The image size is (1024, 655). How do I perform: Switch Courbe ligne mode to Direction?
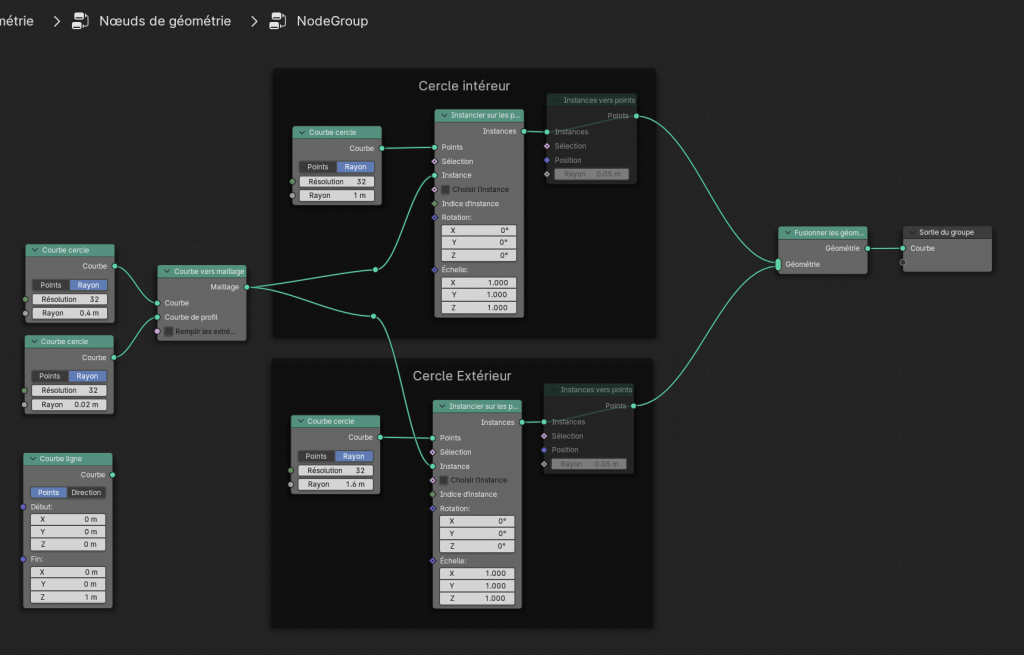point(86,492)
